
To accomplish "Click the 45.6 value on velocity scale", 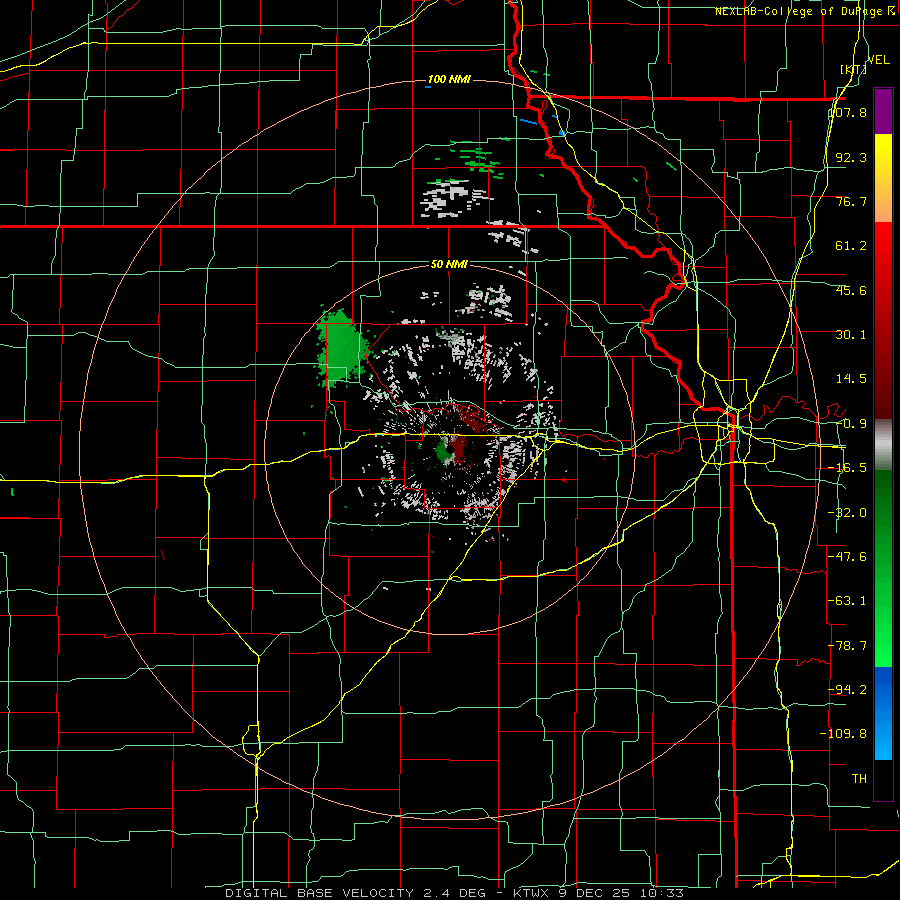I will coord(851,290).
